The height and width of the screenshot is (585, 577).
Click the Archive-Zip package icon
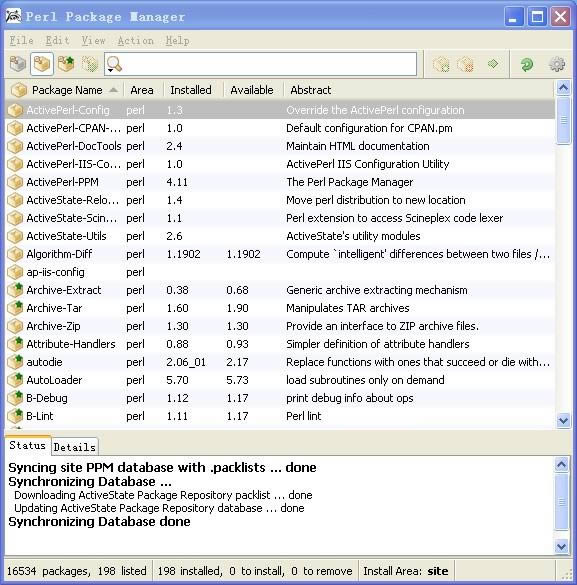click(15, 326)
